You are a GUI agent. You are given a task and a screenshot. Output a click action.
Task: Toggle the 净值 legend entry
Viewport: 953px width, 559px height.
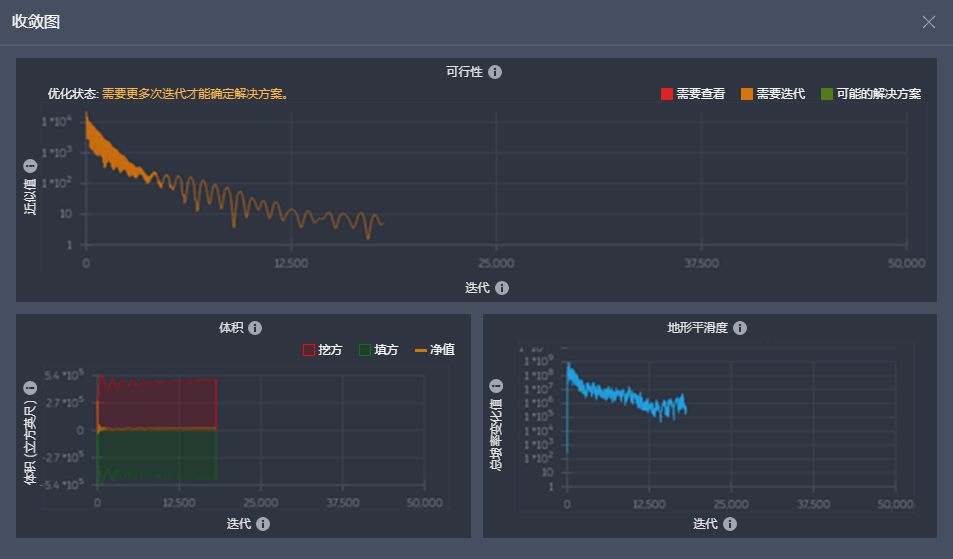click(435, 350)
